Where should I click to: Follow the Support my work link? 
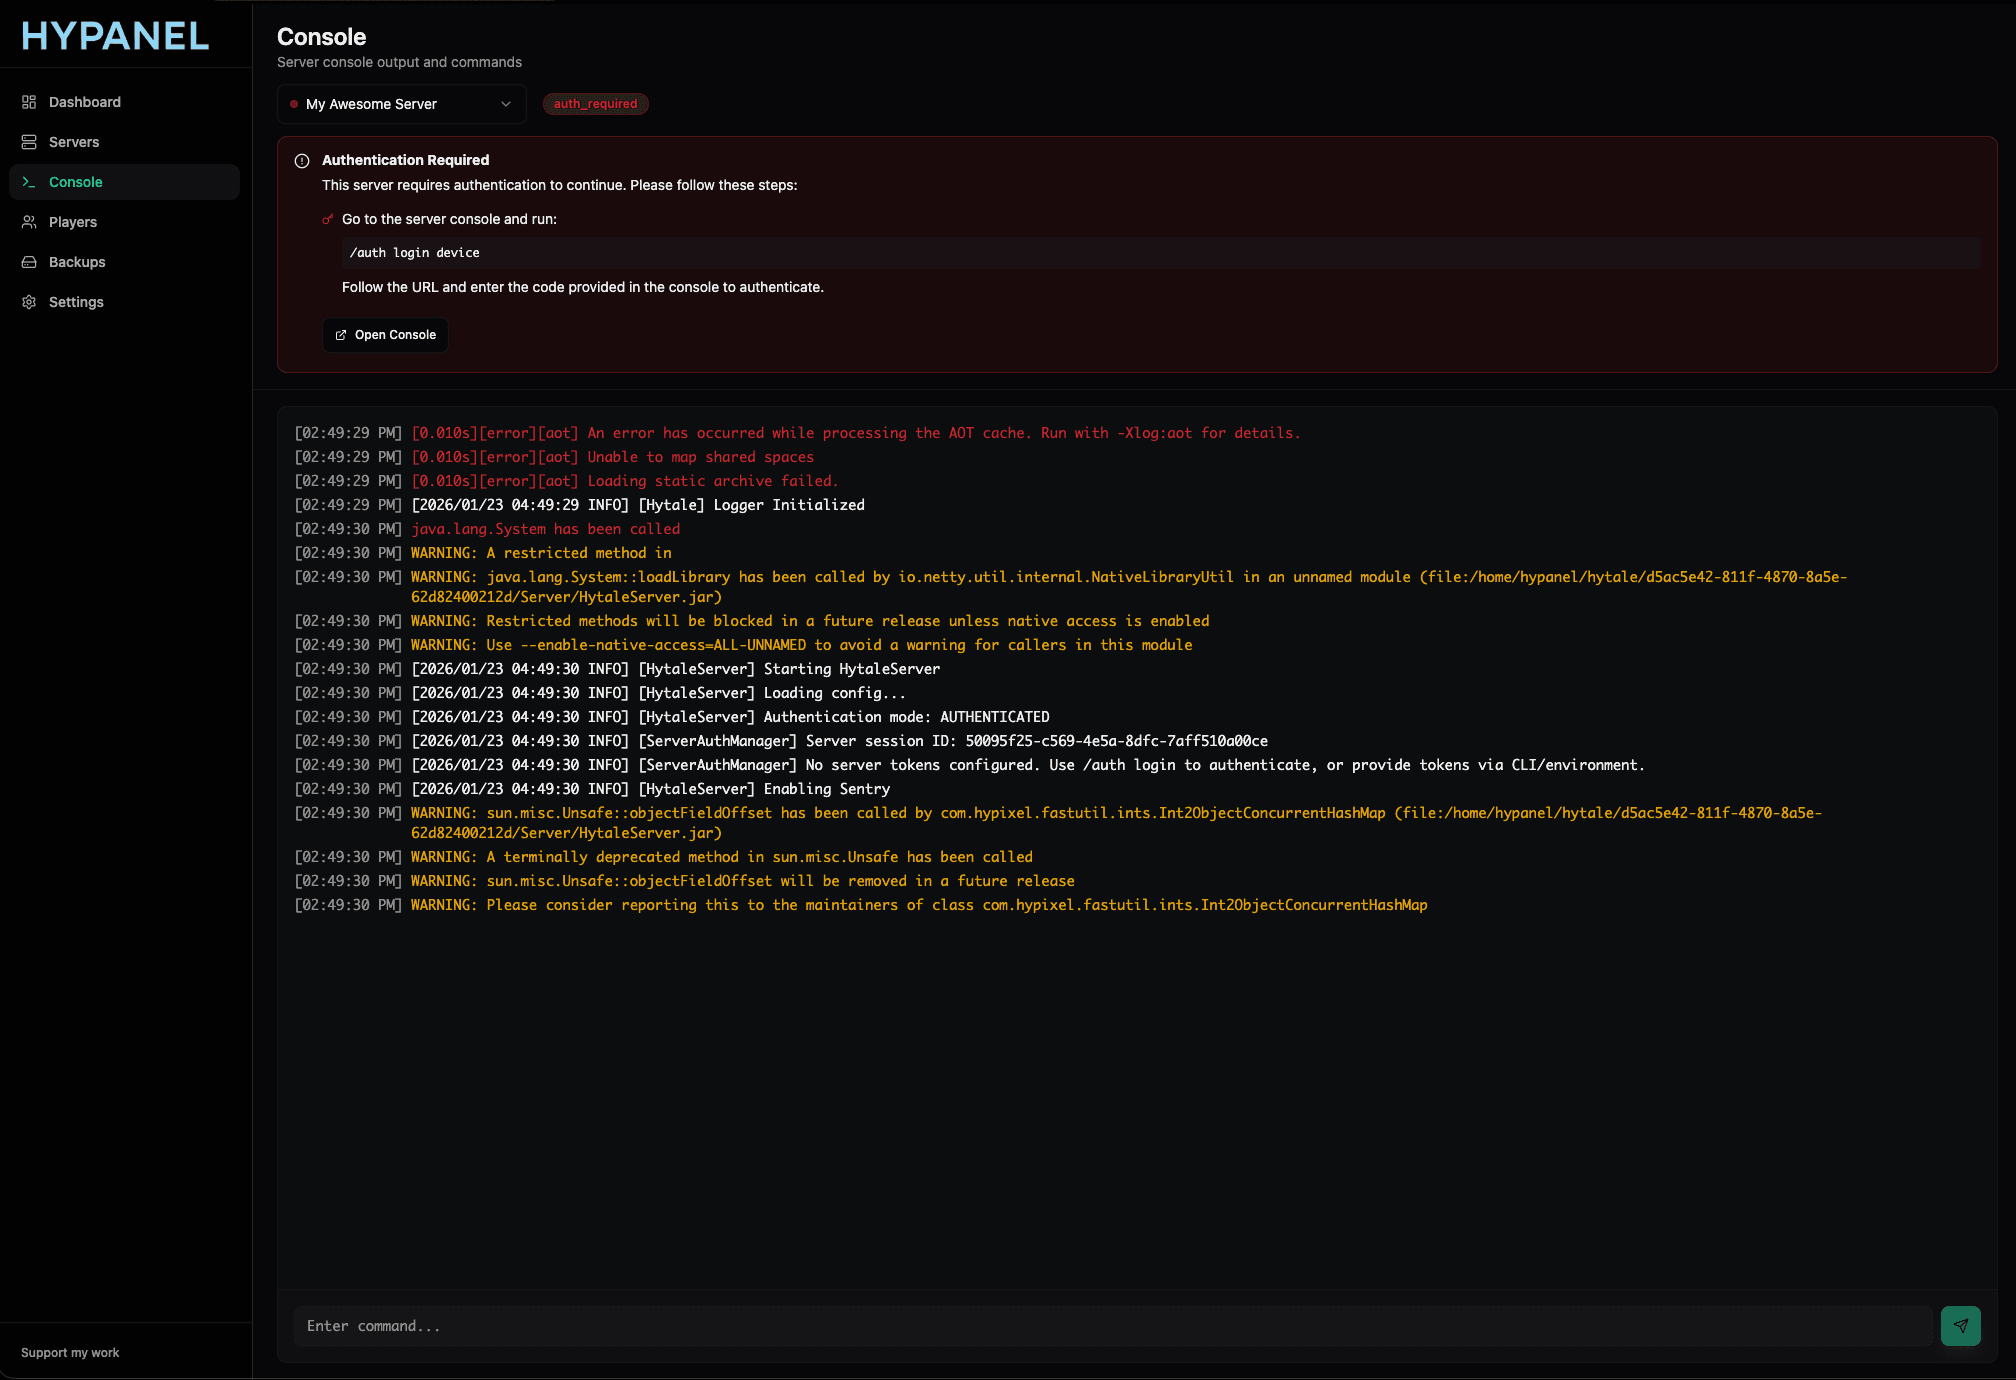point(70,1352)
